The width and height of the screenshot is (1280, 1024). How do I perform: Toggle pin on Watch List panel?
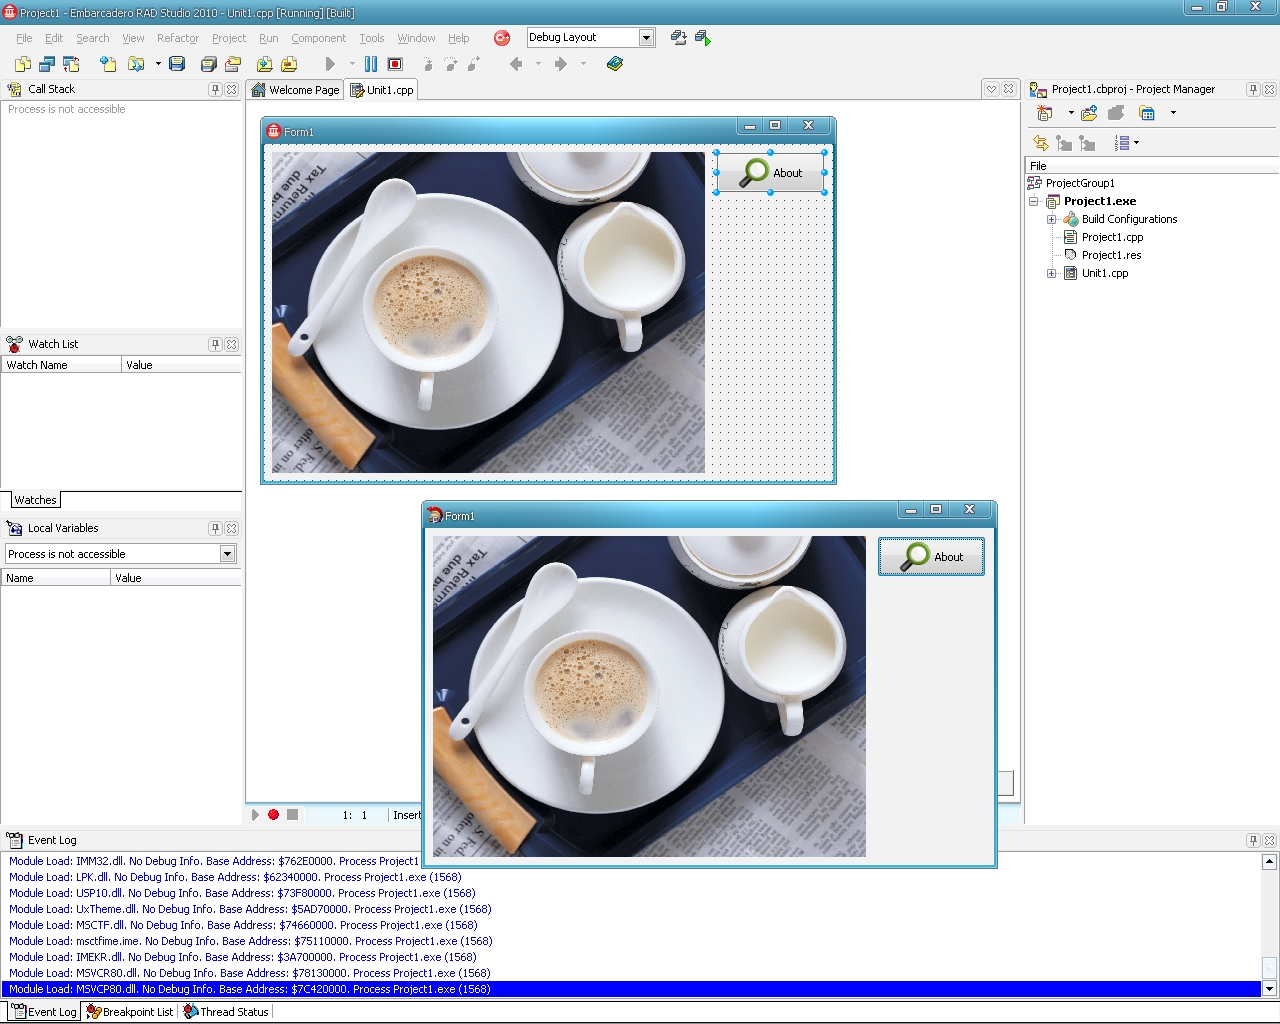tap(215, 344)
